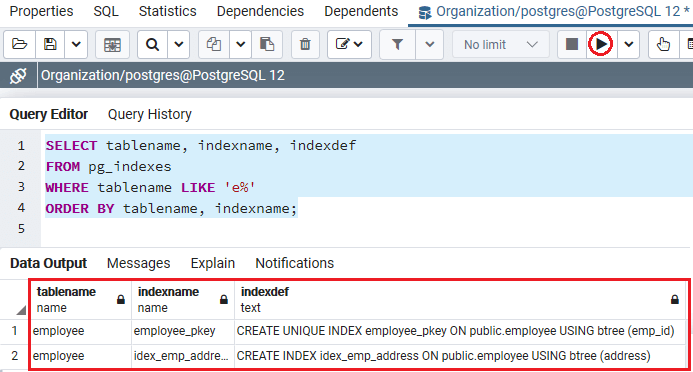Open the Explain tab
The height and width of the screenshot is (372, 693).
(213, 263)
